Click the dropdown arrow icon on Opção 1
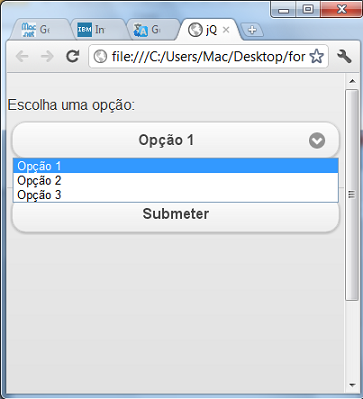Screen dimensions: 363x399 pyautogui.click(x=317, y=141)
